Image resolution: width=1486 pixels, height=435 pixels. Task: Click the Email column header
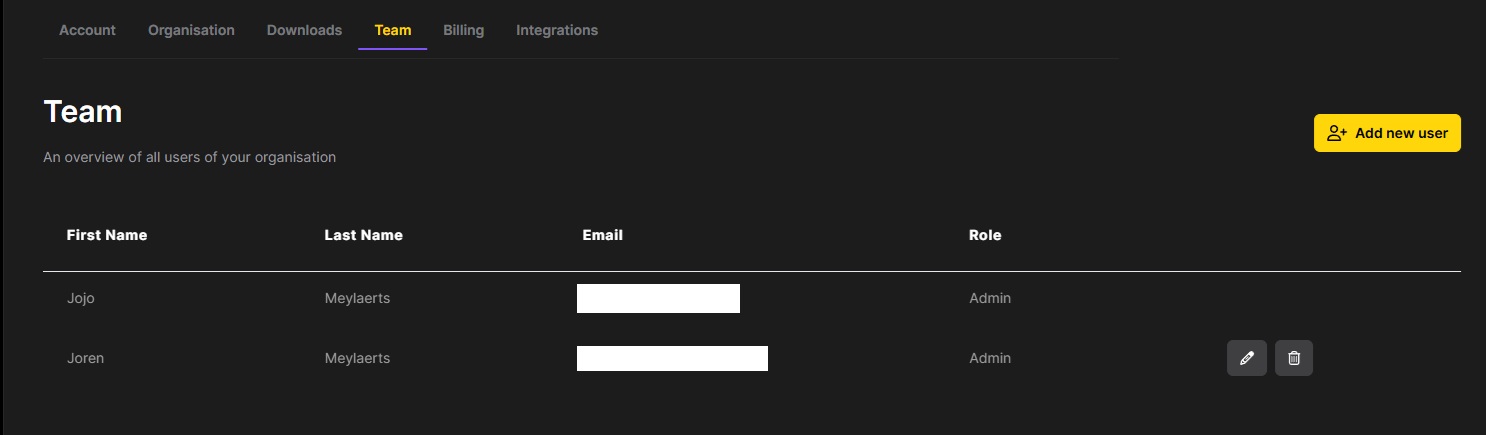click(x=602, y=235)
